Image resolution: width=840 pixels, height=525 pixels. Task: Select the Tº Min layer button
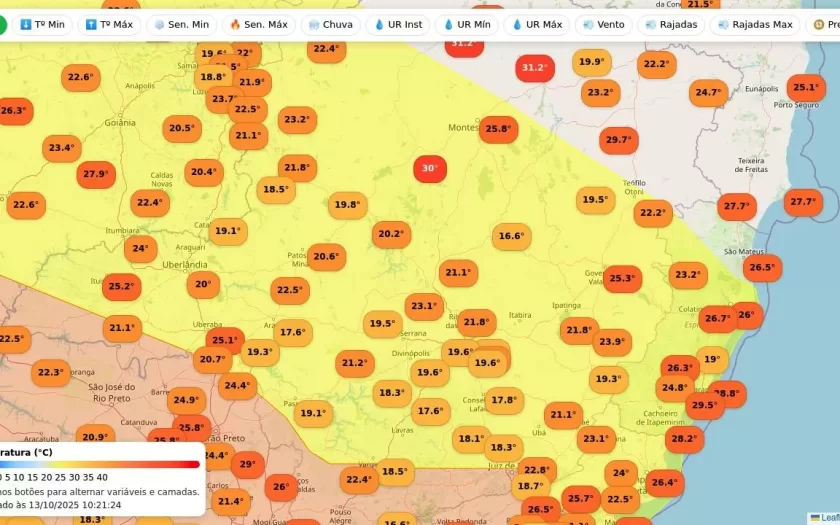coord(42,24)
